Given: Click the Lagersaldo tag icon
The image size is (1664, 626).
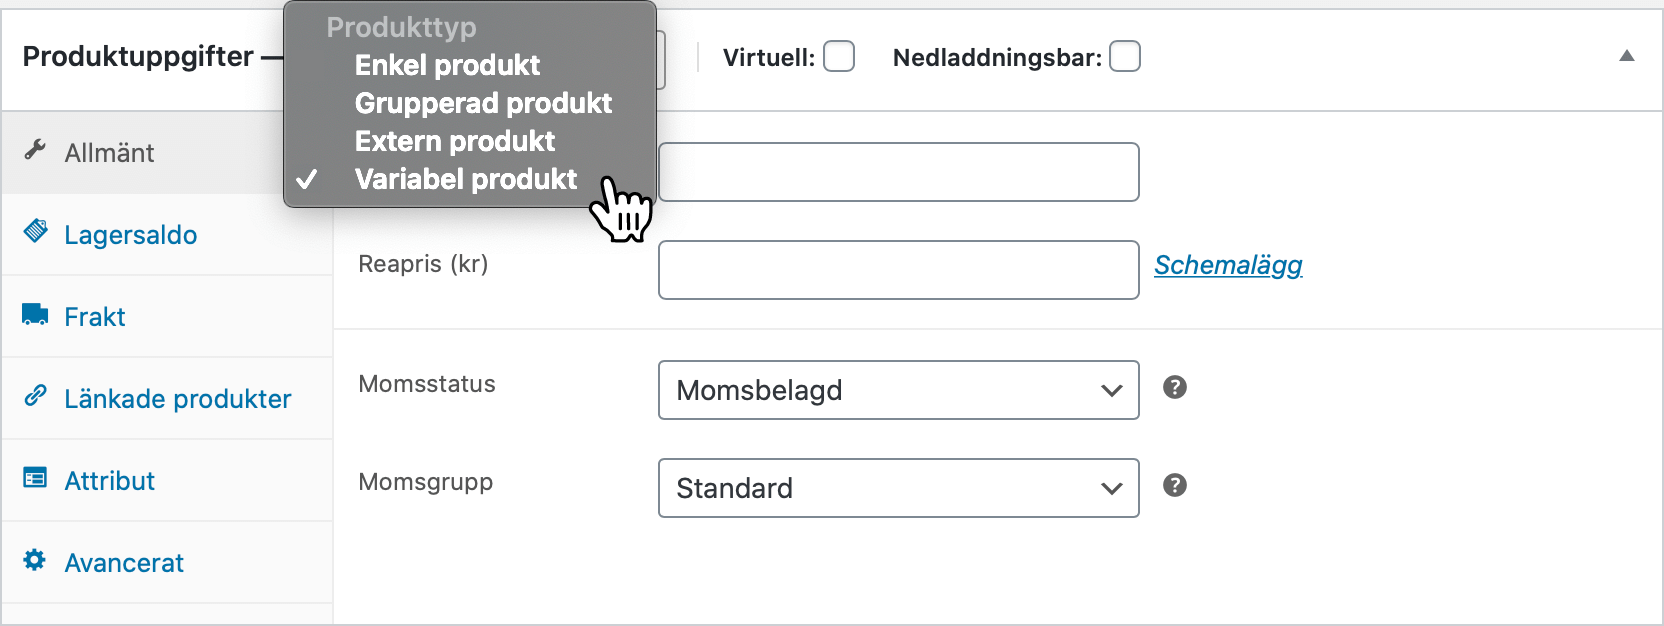Looking at the screenshot, I should tap(35, 232).
